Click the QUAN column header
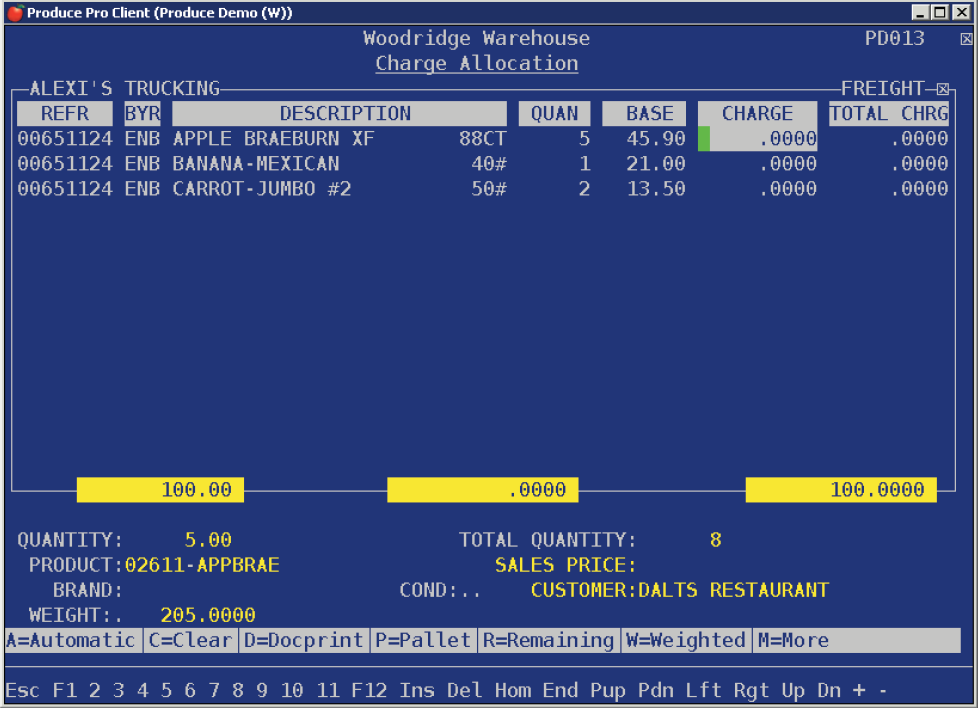The image size is (978, 708). pyautogui.click(x=554, y=114)
